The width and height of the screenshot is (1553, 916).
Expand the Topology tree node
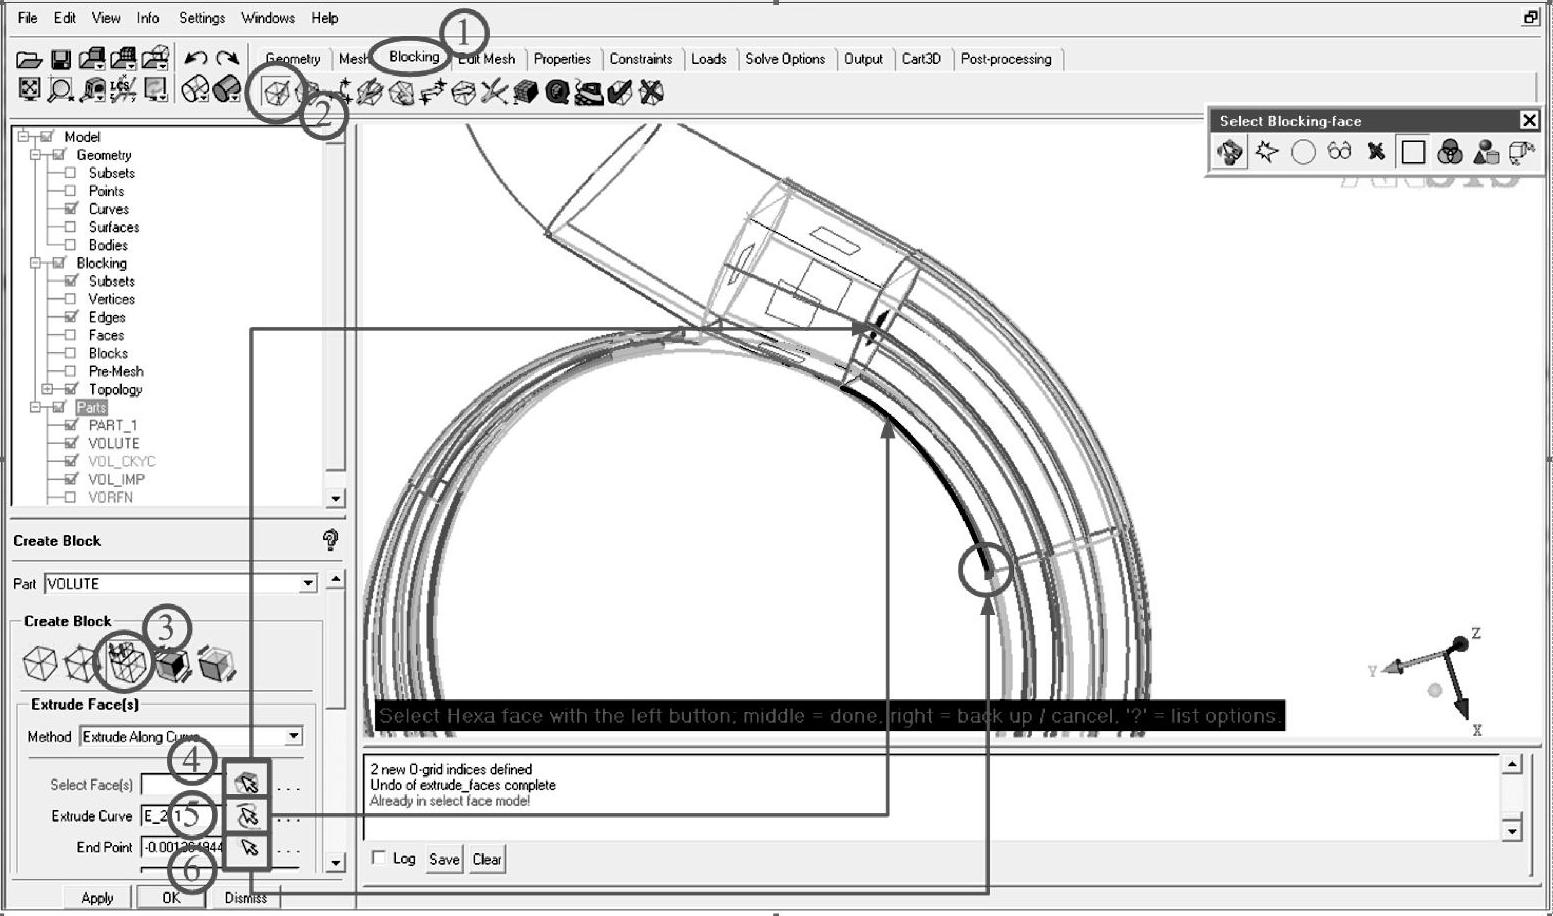[x=47, y=389]
